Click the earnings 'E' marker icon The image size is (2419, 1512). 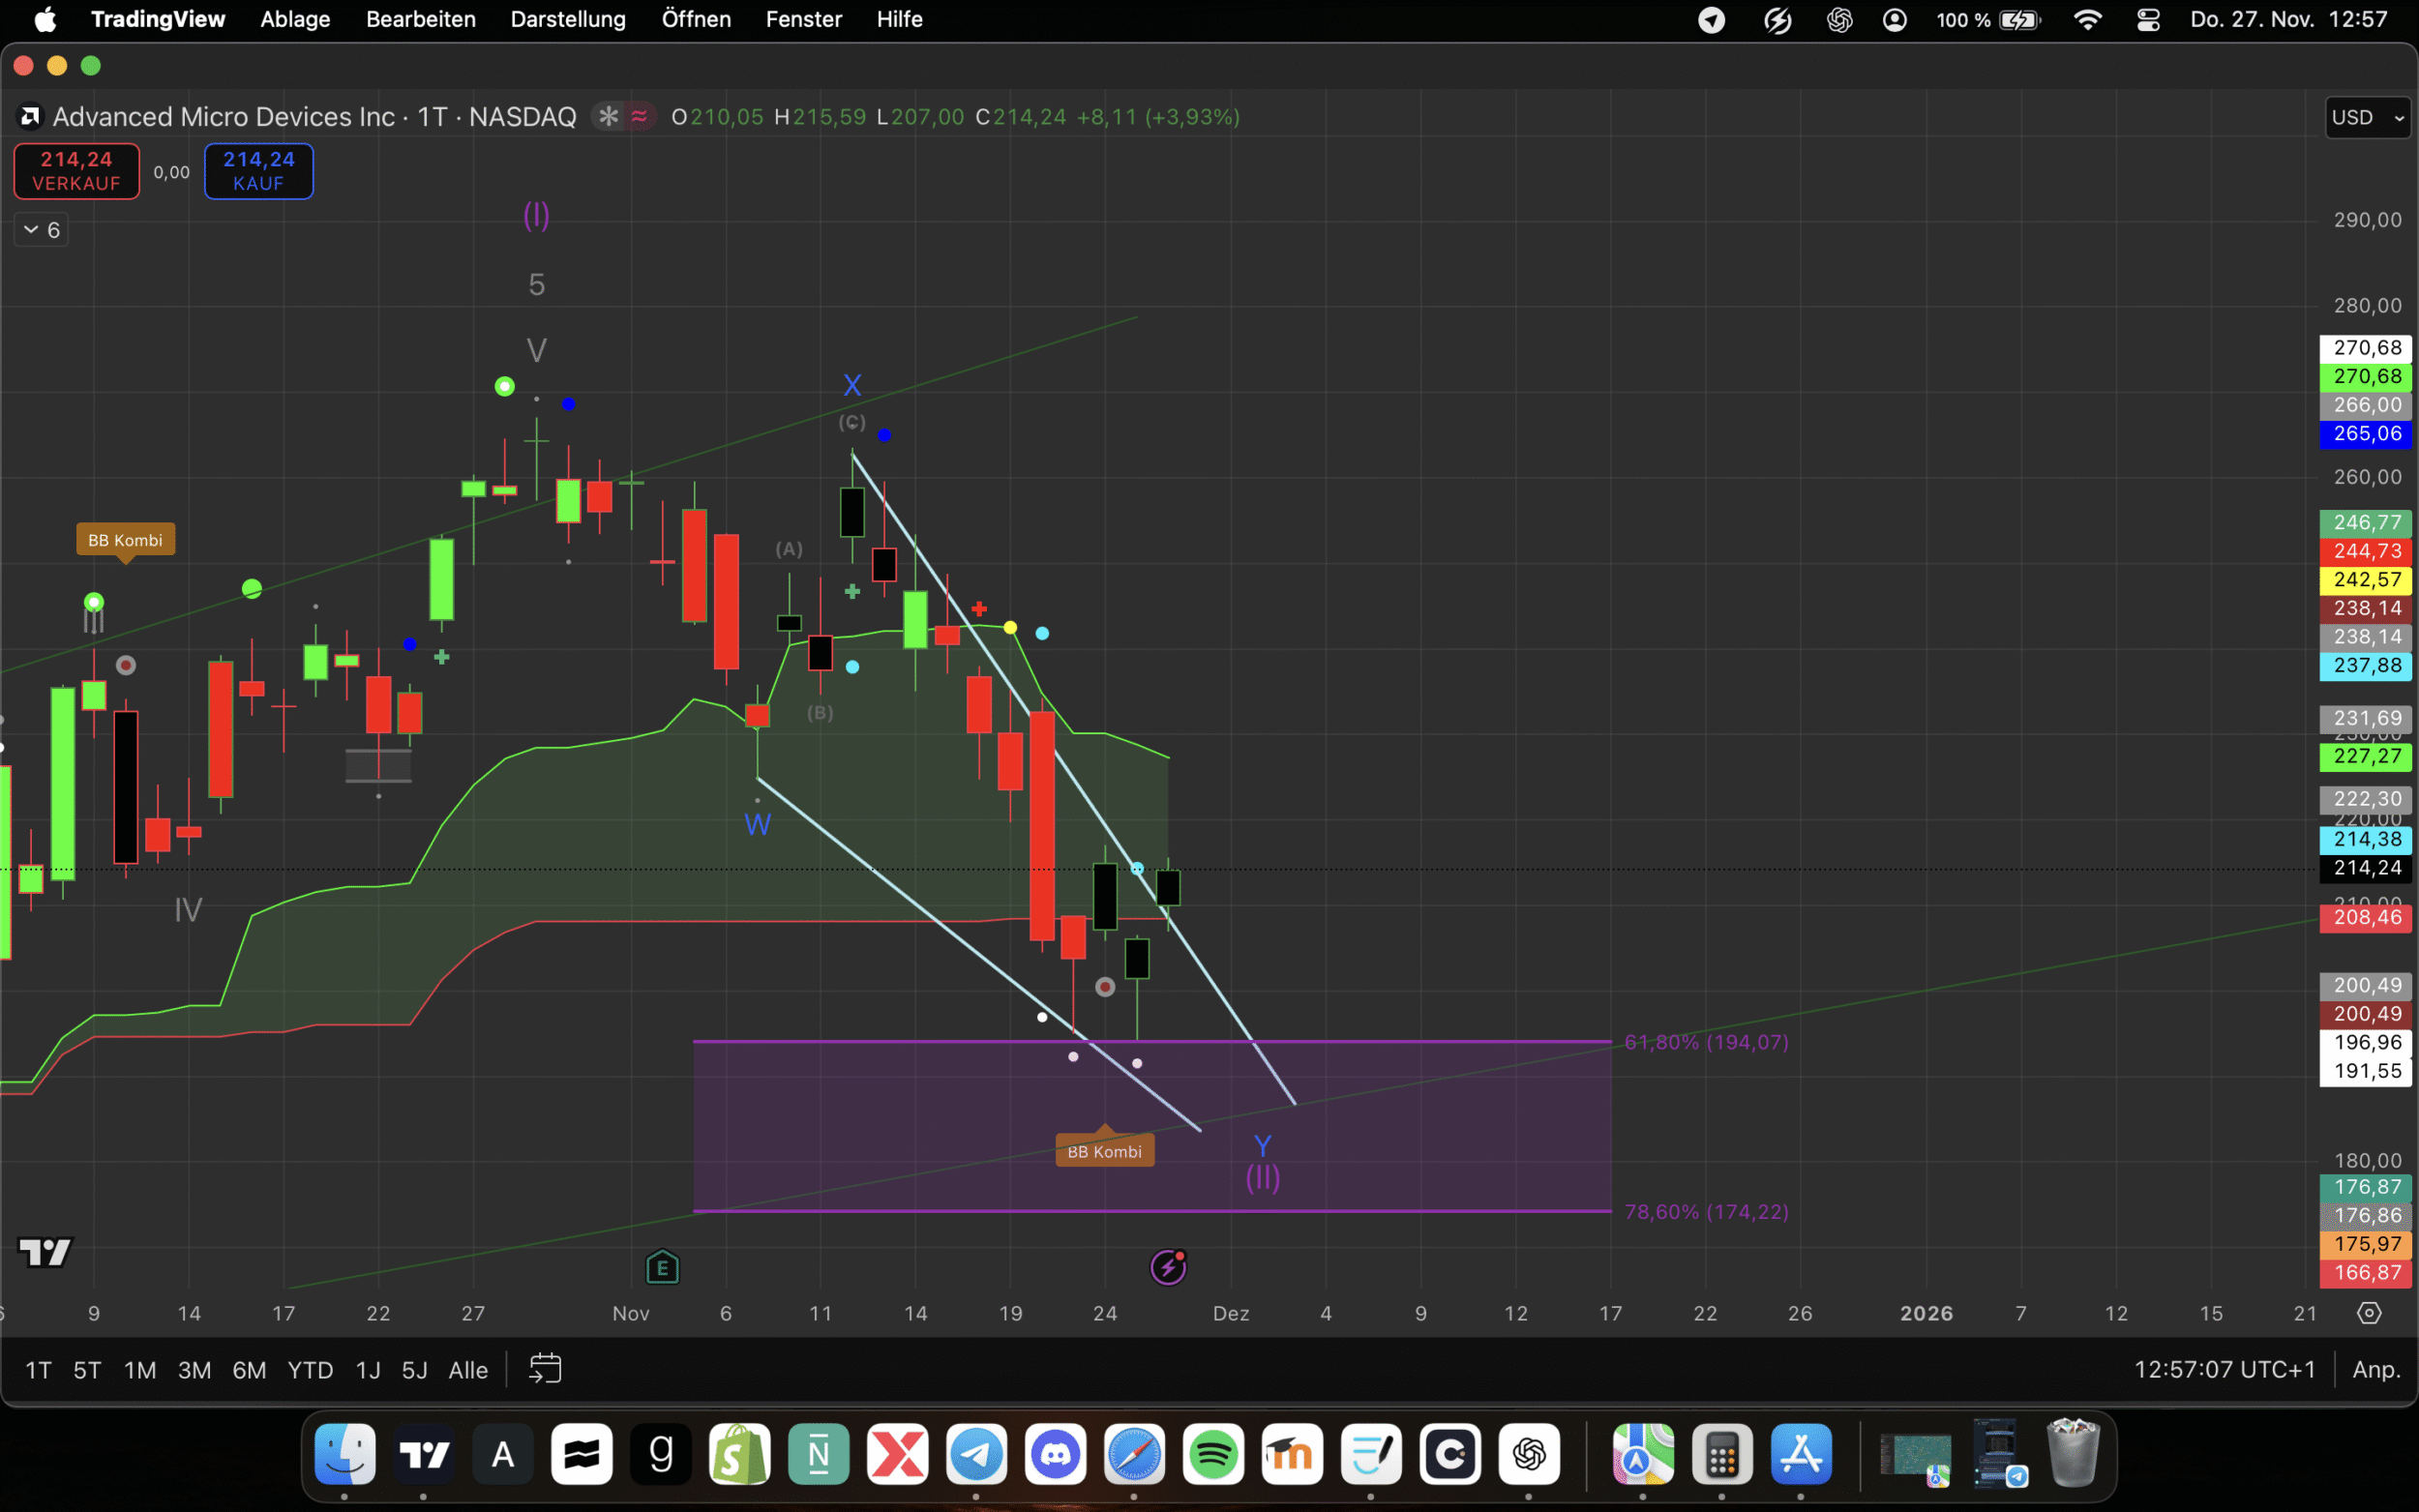(662, 1268)
